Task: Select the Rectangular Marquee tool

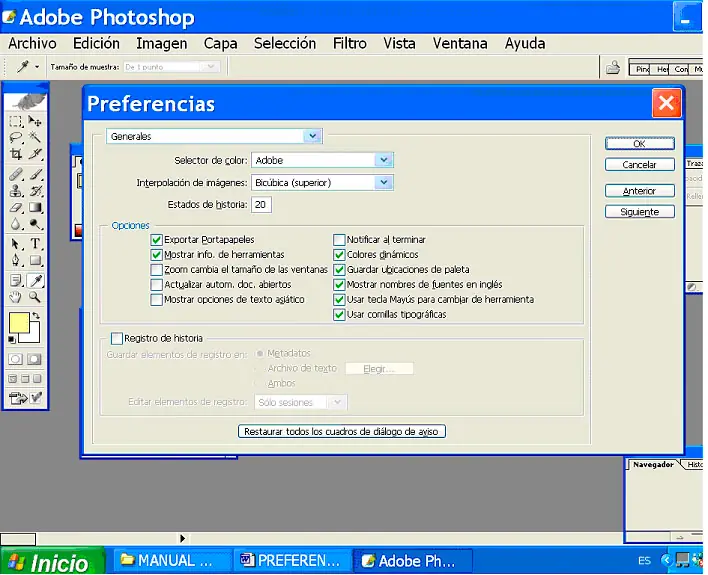Action: (x=16, y=121)
